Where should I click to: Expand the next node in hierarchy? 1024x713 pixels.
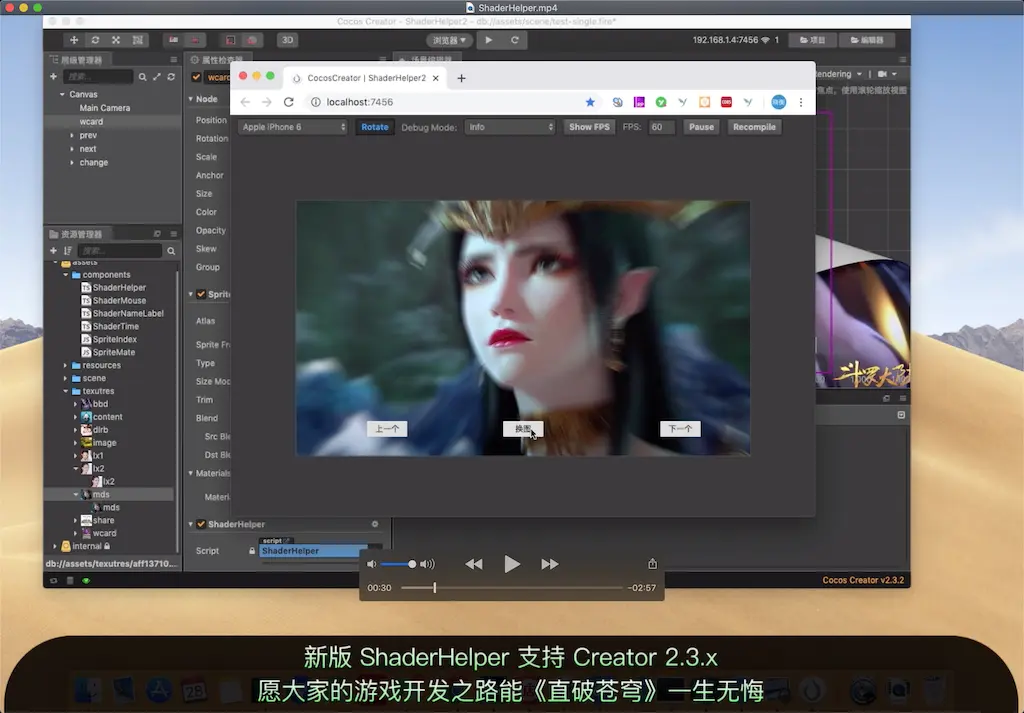point(72,149)
